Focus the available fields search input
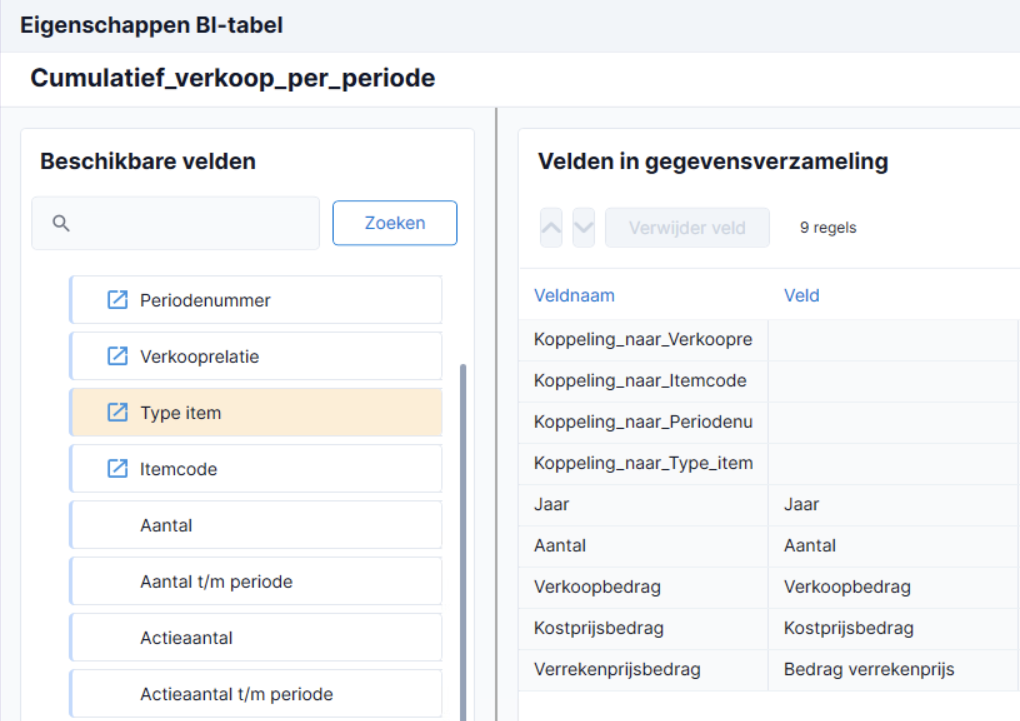The height and width of the screenshot is (721, 1020). click(x=176, y=223)
